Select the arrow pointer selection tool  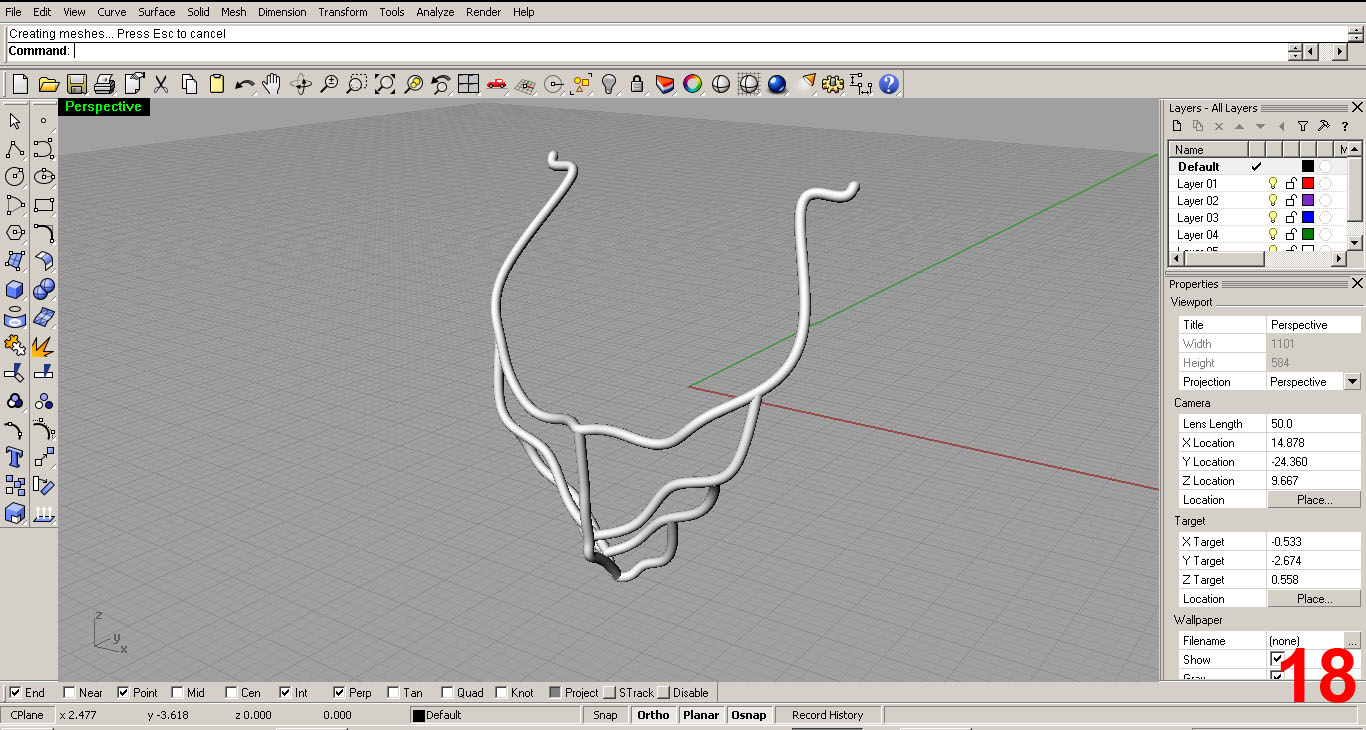pyautogui.click(x=15, y=121)
